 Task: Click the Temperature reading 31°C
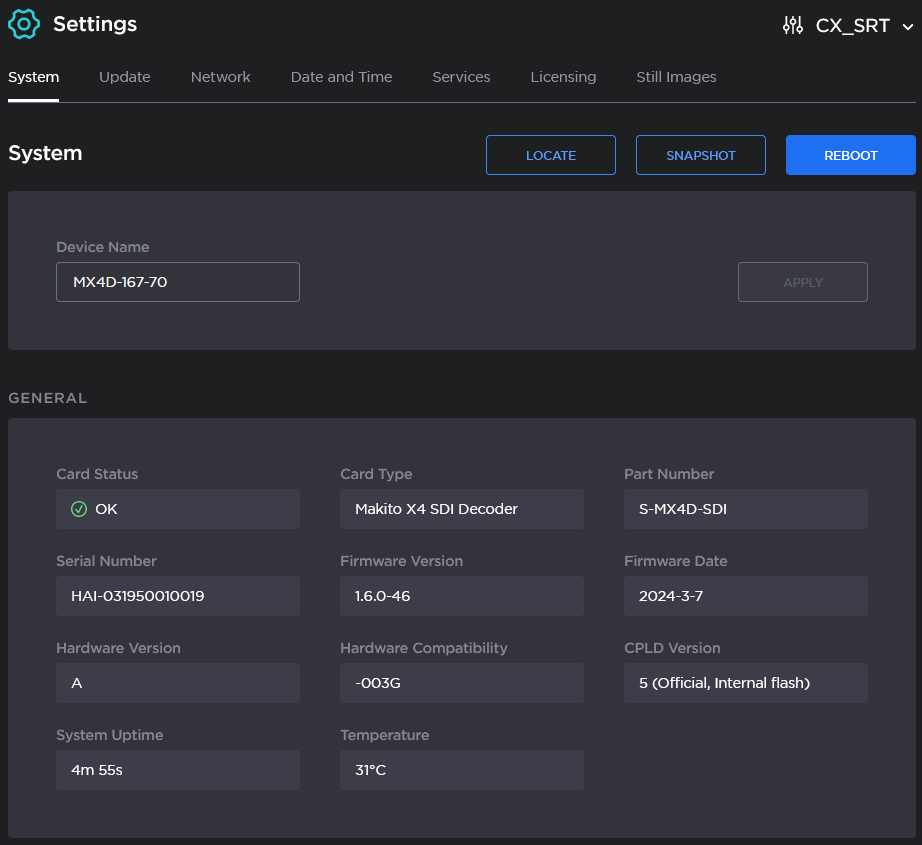coord(461,770)
